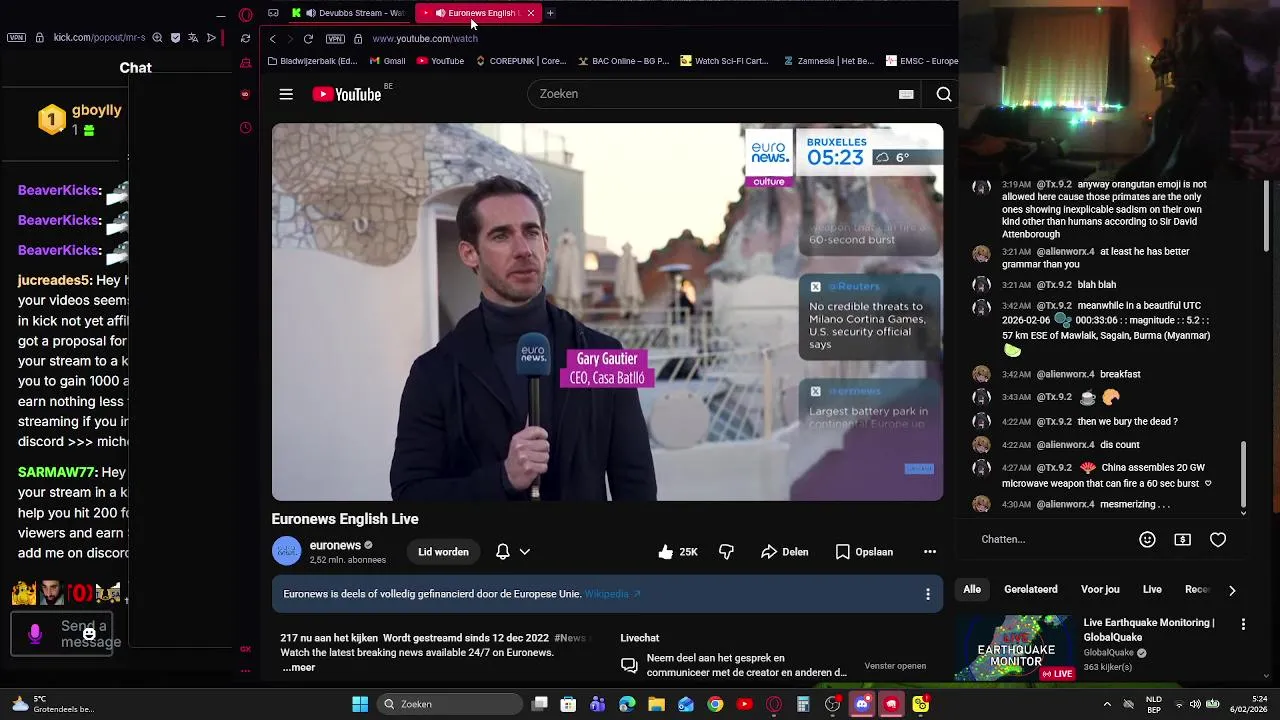The image size is (1280, 720).
Task: Open Discord from the taskbar
Action: pos(862,704)
